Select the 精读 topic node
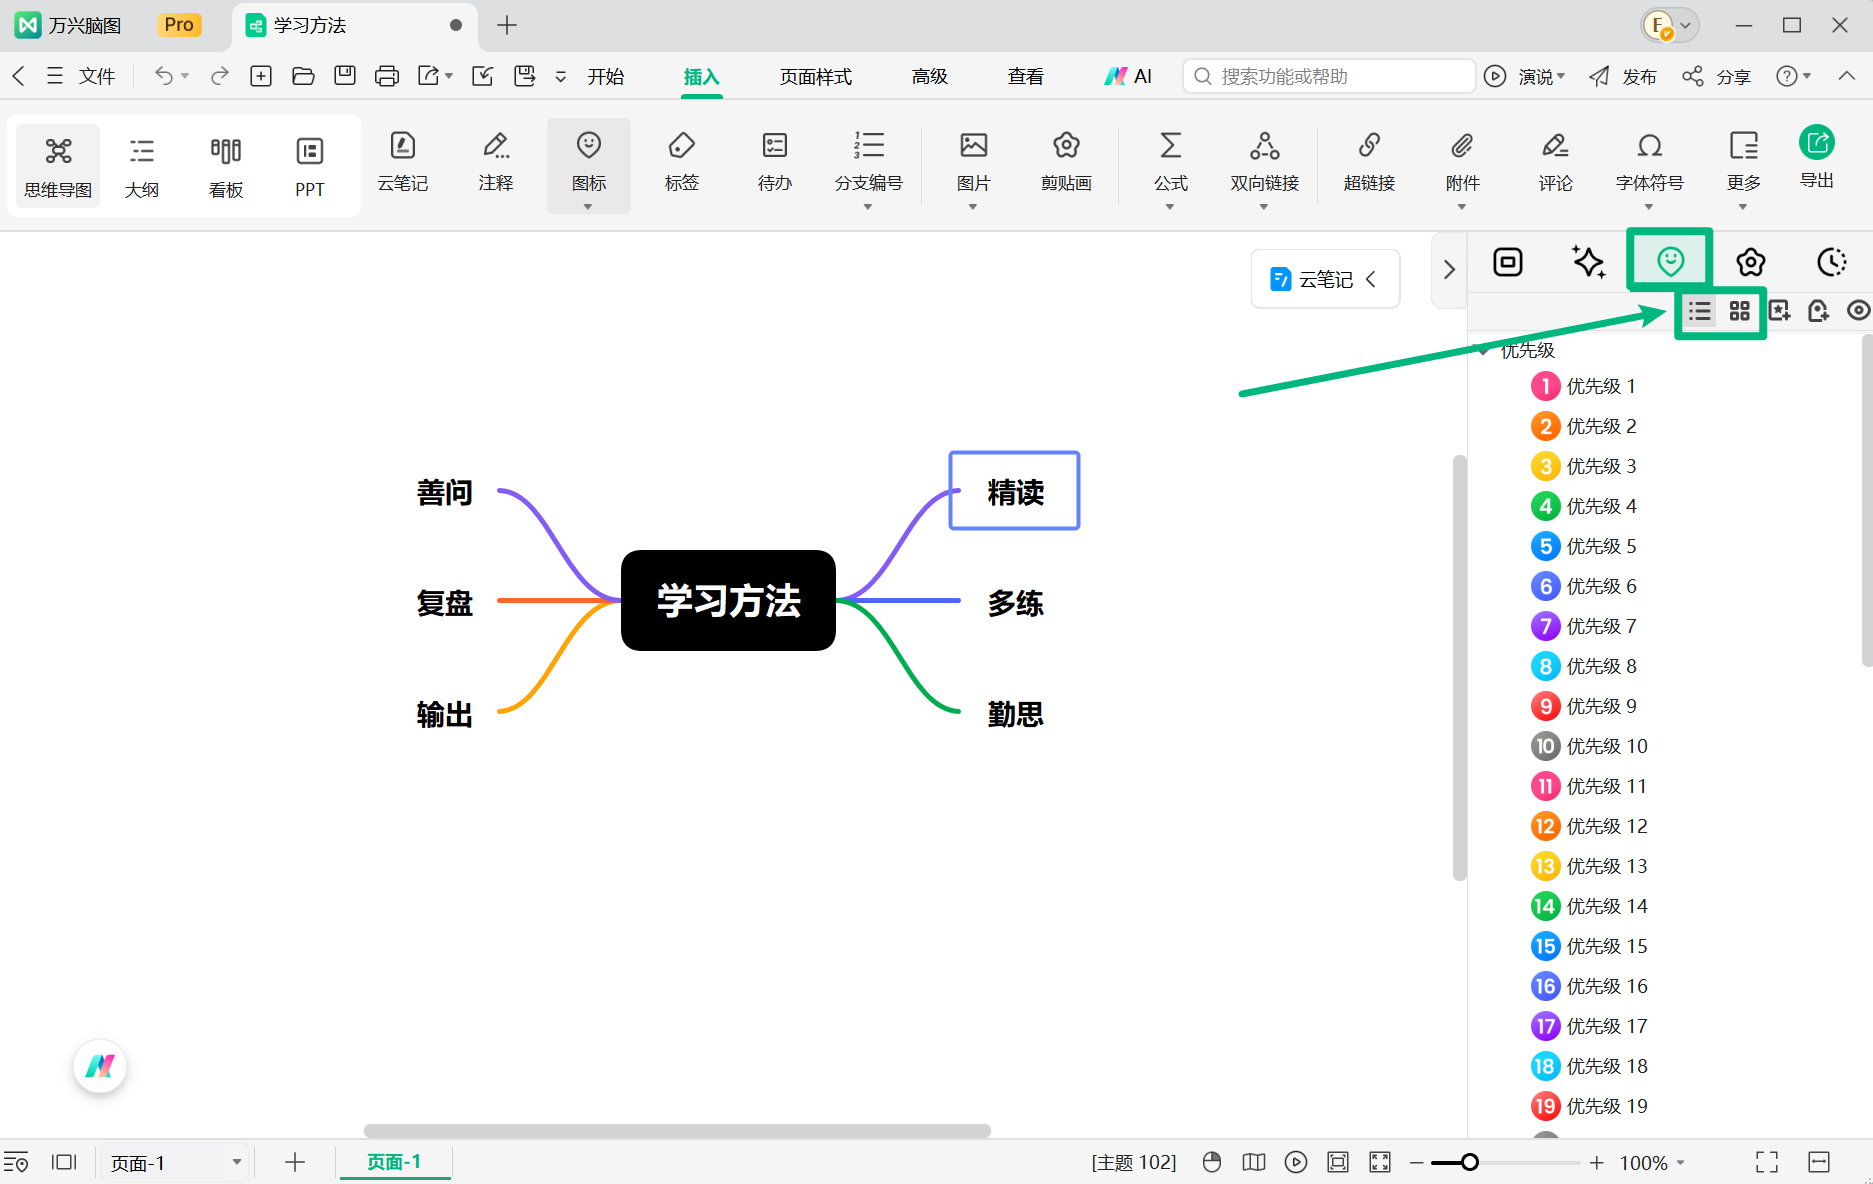This screenshot has width=1873, height=1184. pyautogui.click(x=1014, y=490)
